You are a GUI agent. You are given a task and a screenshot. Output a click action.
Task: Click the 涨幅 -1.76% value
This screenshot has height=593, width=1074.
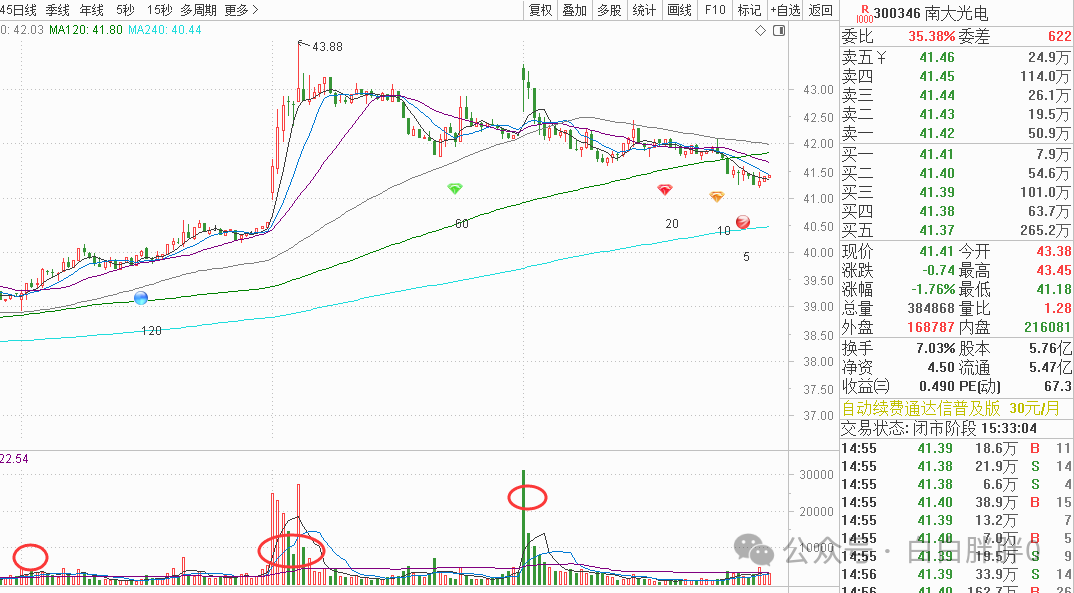coord(932,290)
